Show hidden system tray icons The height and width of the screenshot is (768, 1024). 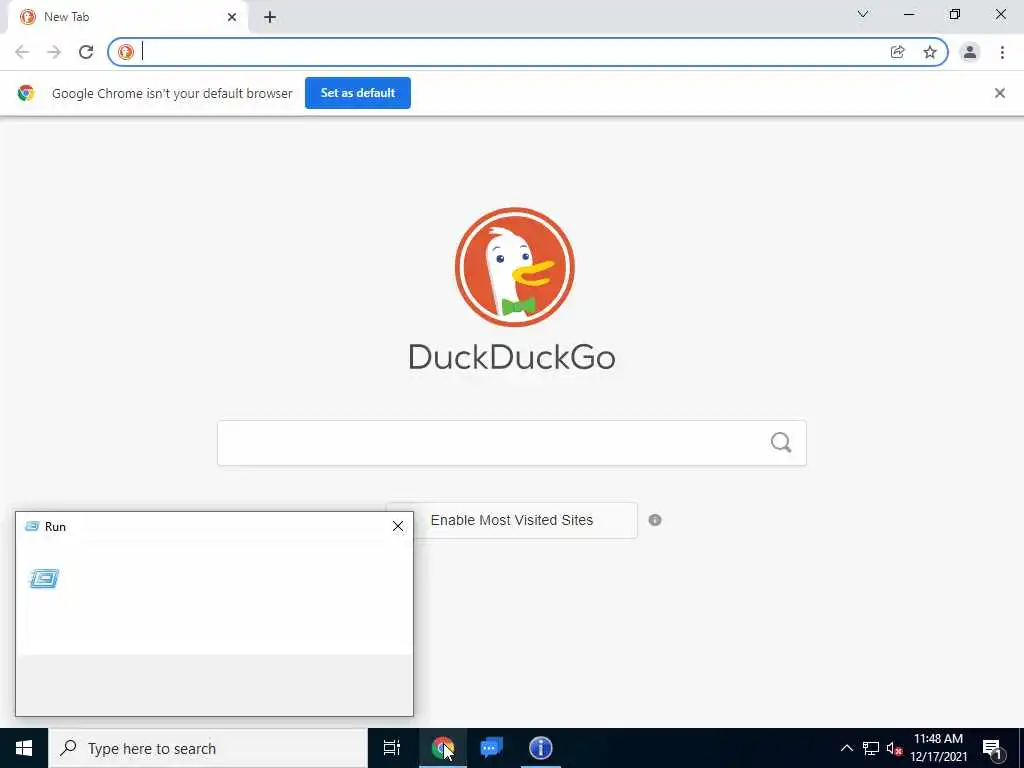click(846, 748)
